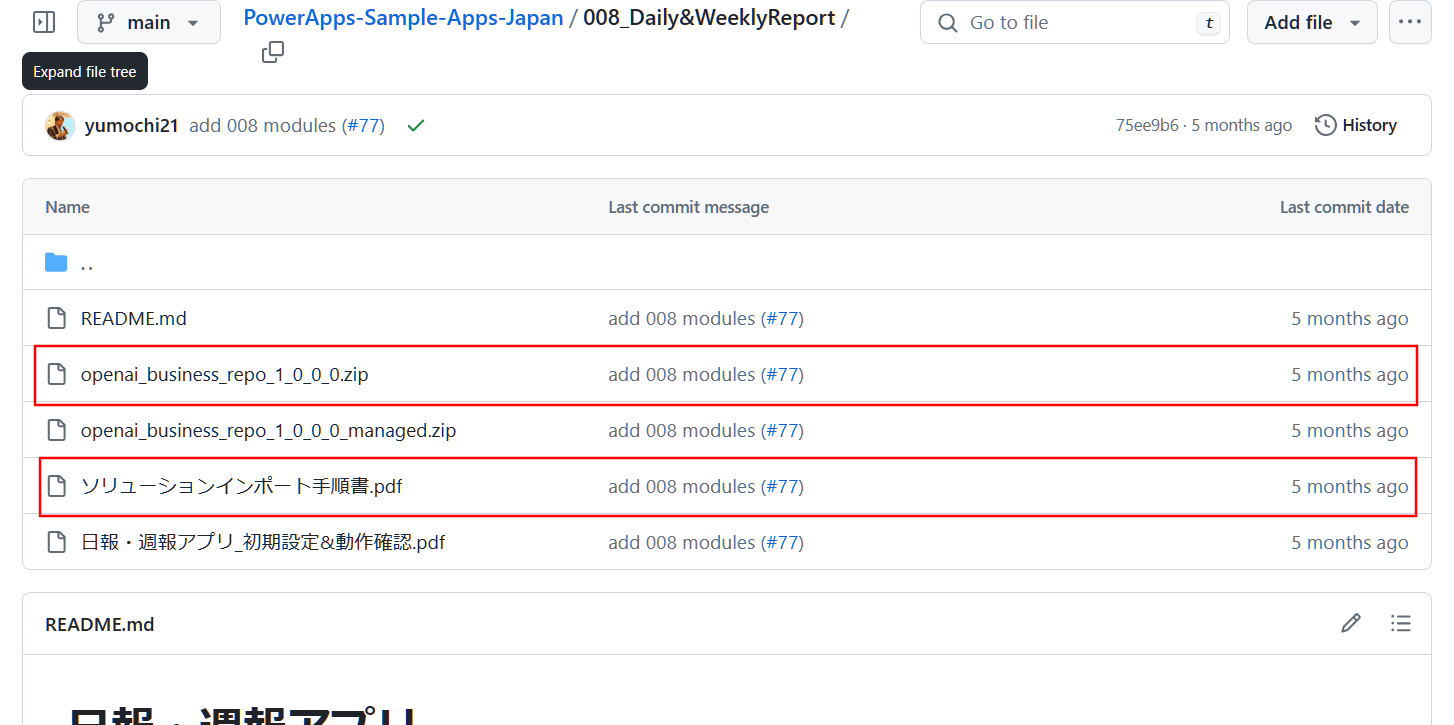Go to parent directory folder icon
This screenshot has height=725, width=1454.
(x=56, y=263)
